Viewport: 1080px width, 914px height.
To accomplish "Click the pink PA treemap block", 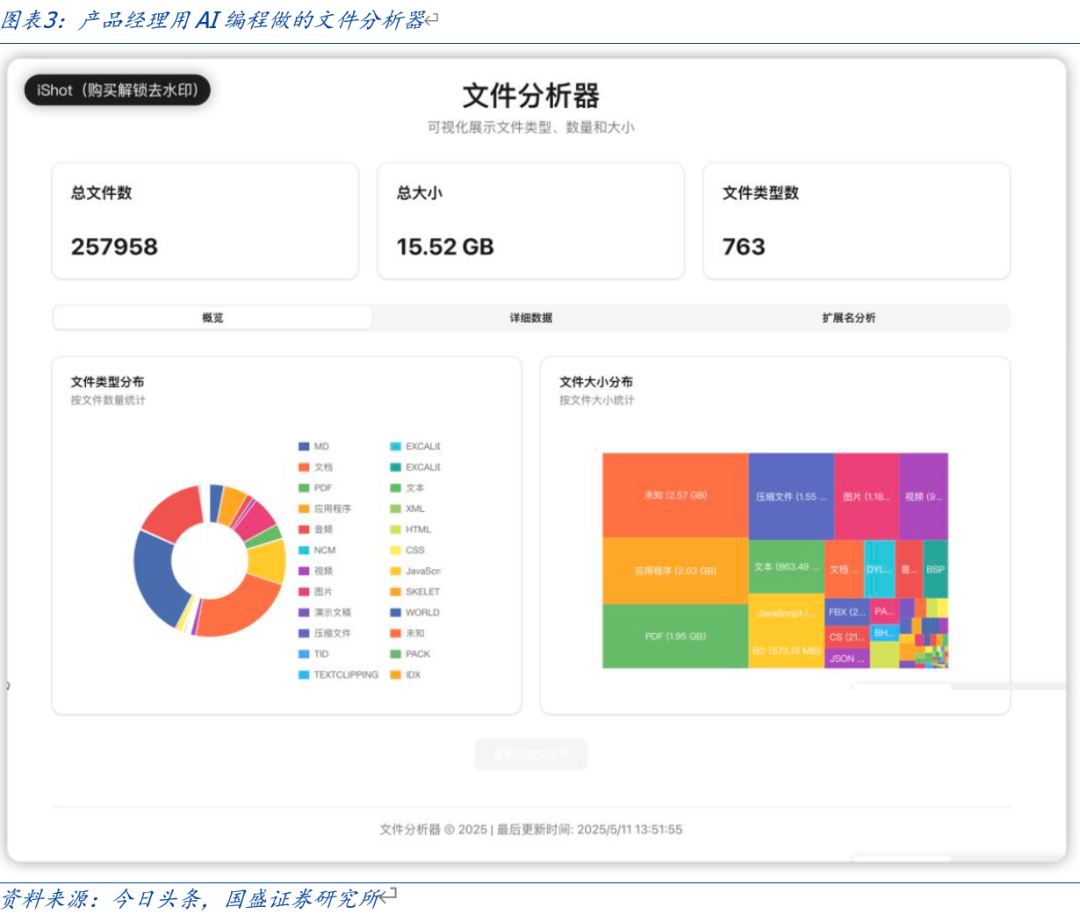I will [884, 611].
